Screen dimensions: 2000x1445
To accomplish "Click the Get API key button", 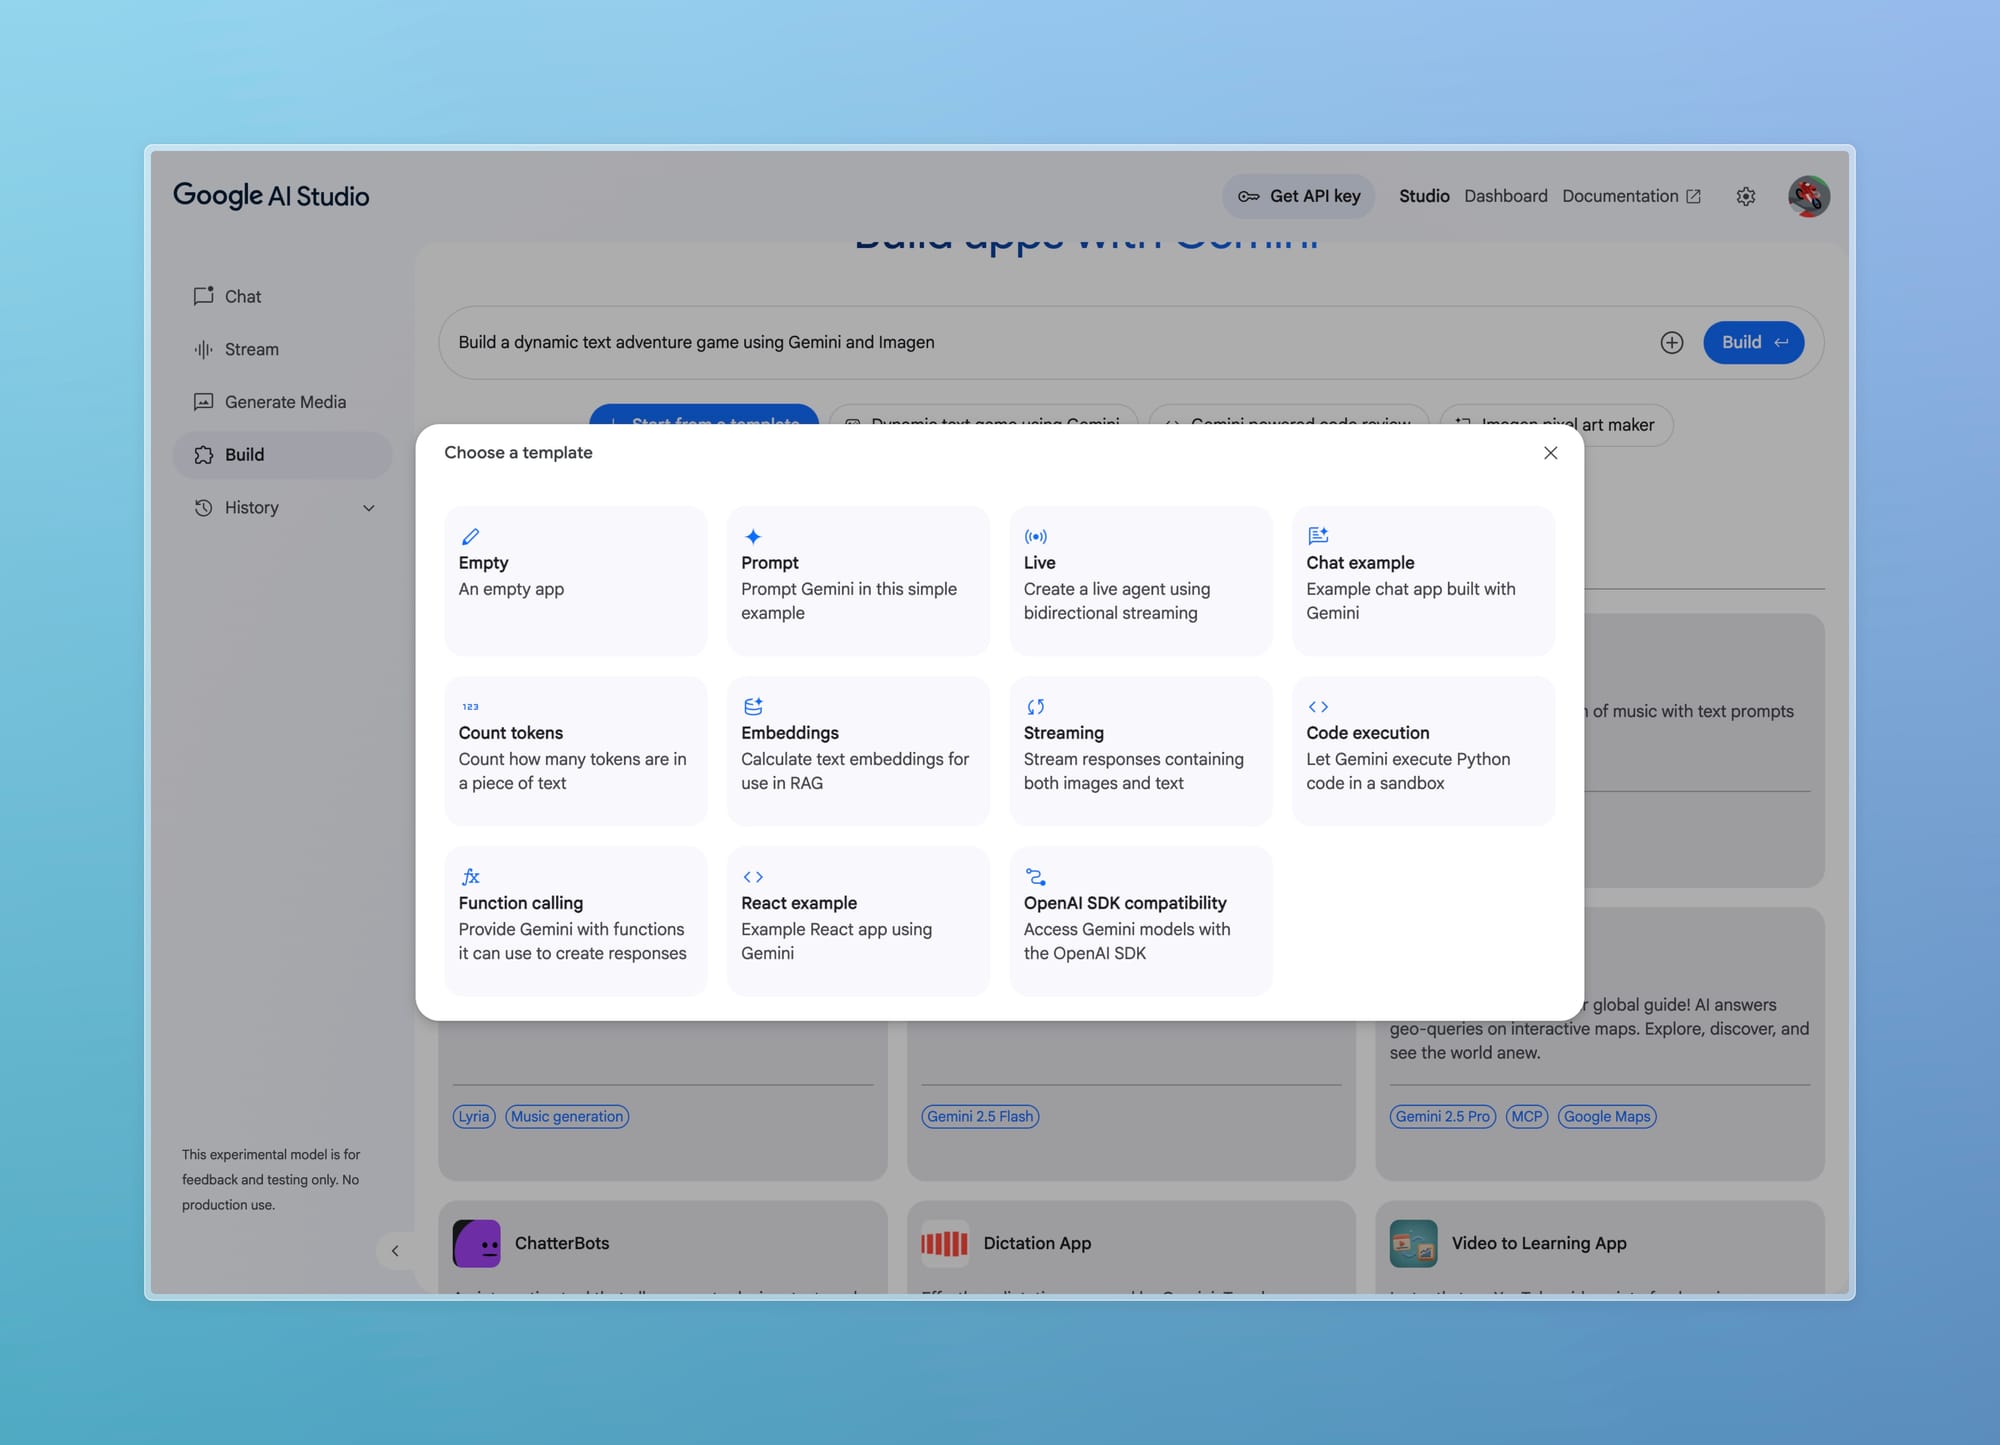I will (x=1298, y=196).
